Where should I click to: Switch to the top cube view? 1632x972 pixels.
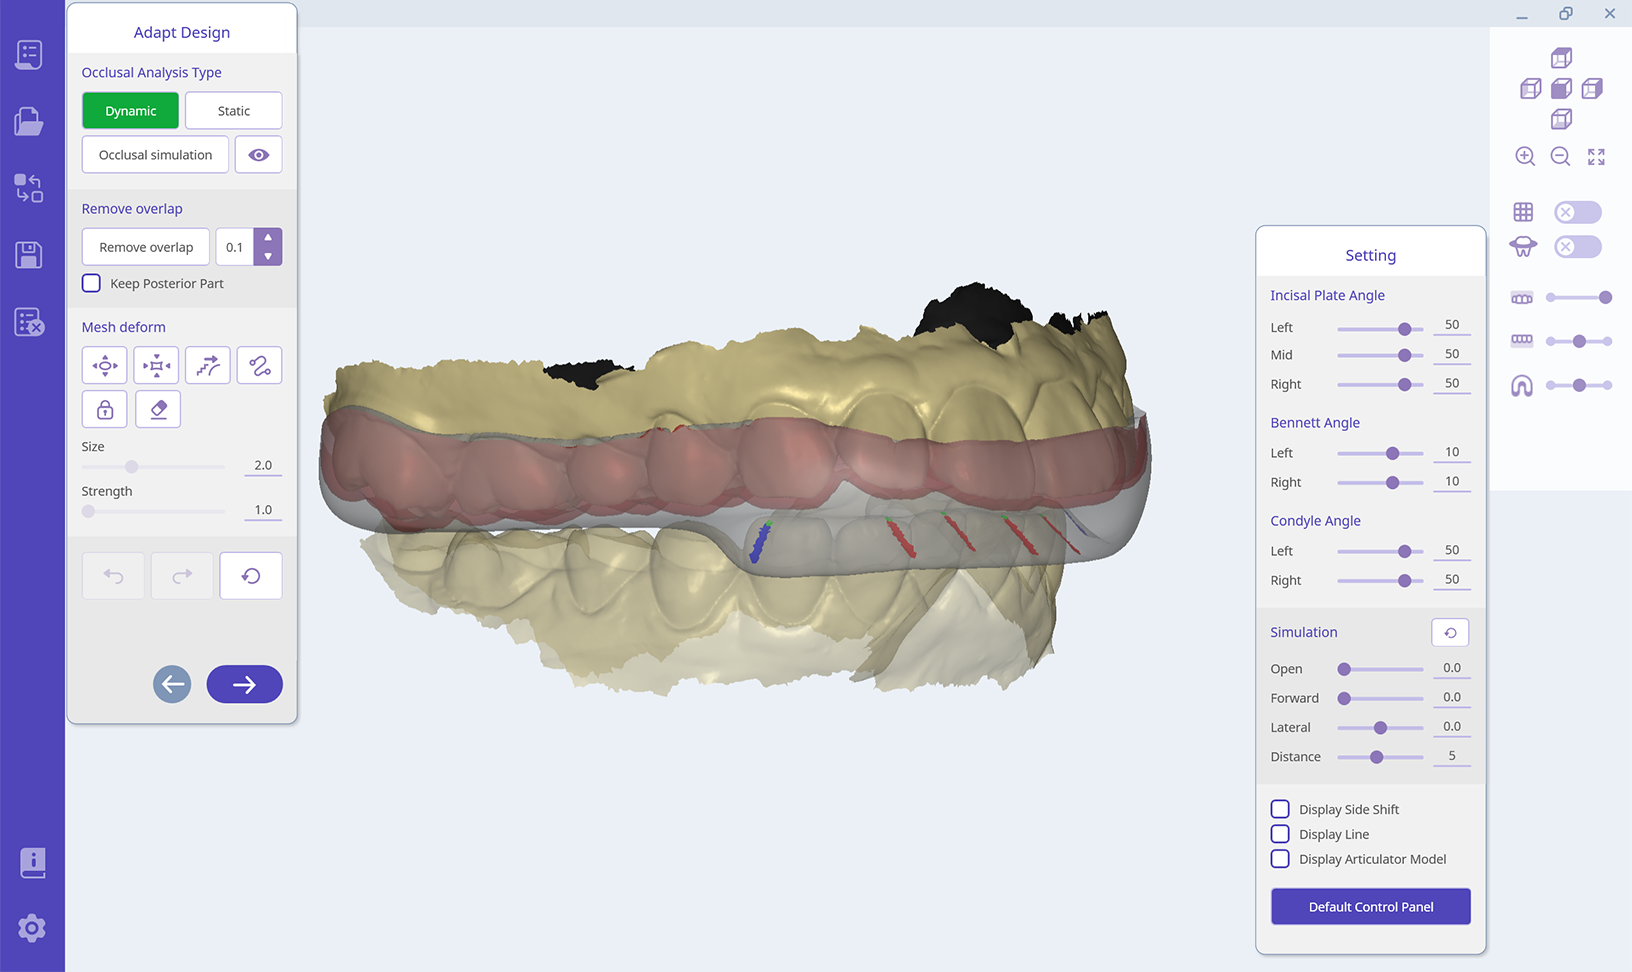[x=1561, y=58]
